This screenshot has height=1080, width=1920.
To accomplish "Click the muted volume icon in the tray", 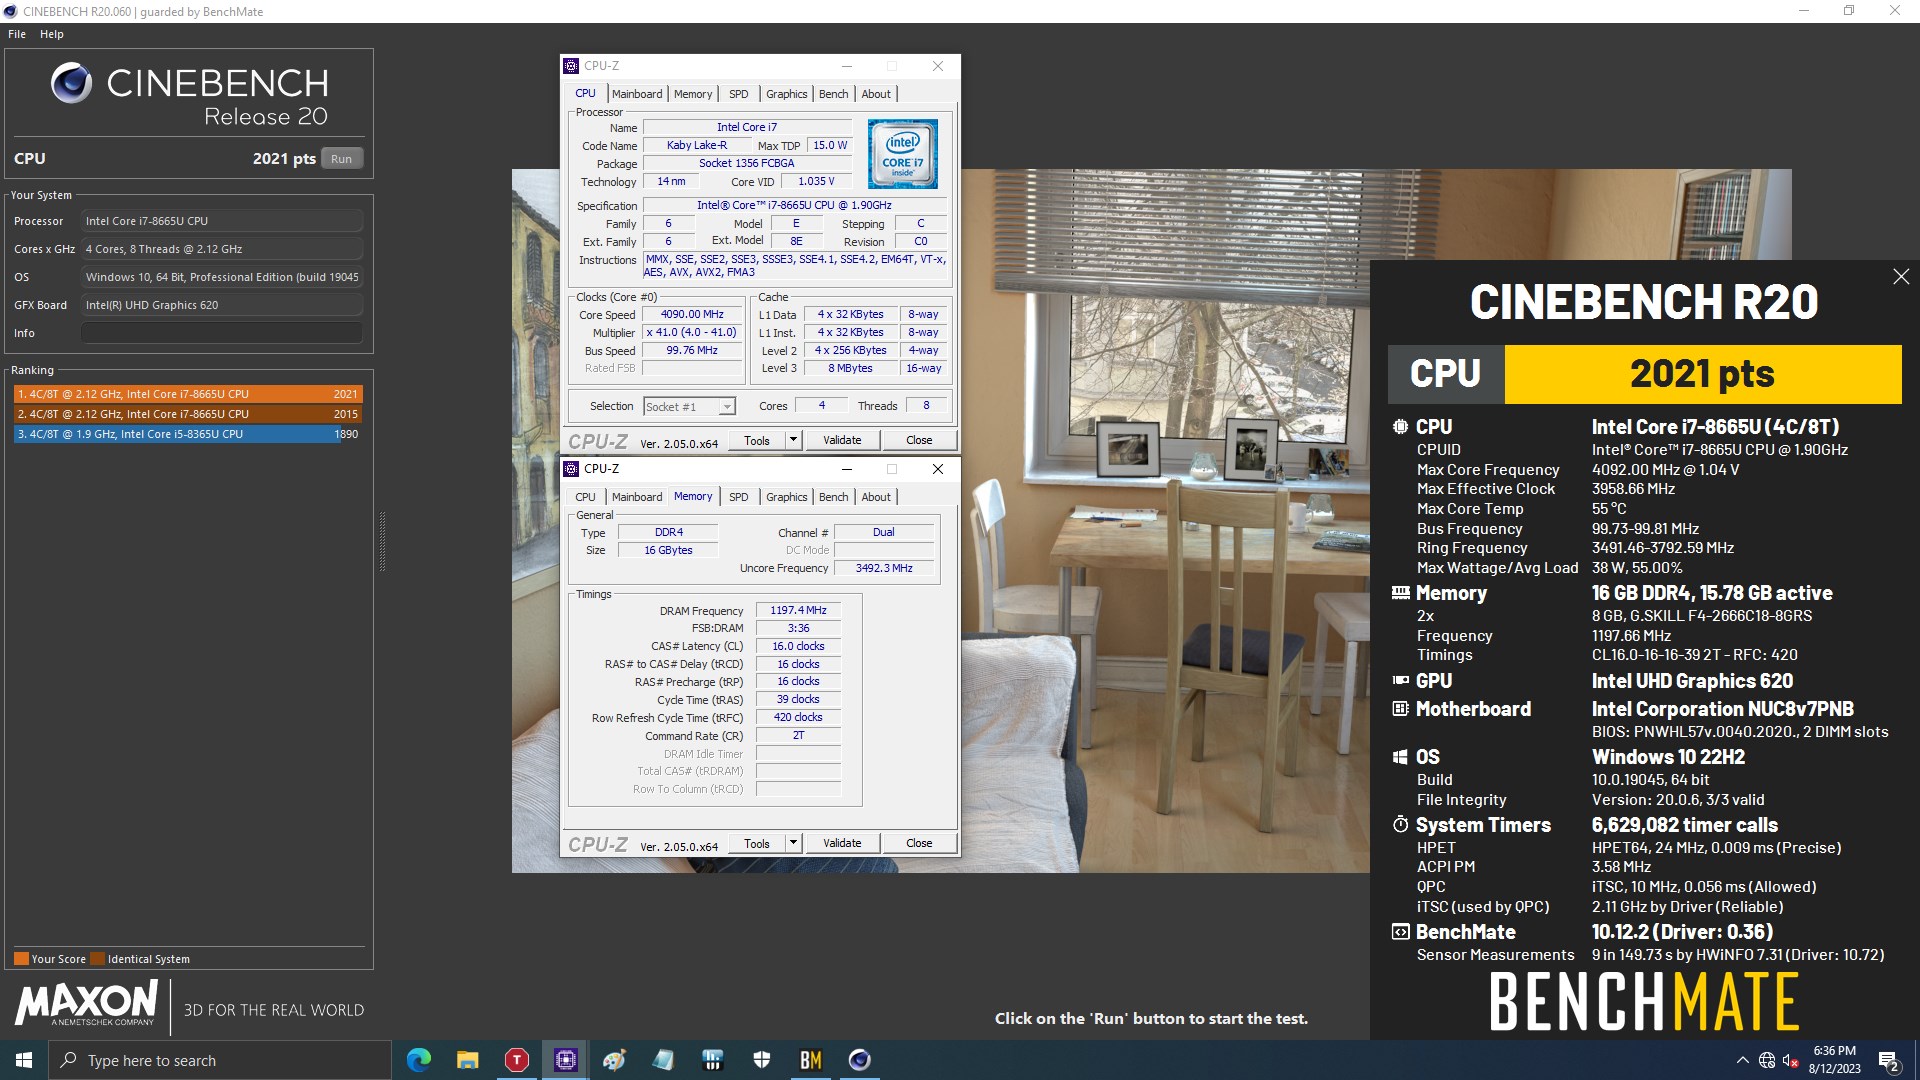I will [1791, 1060].
